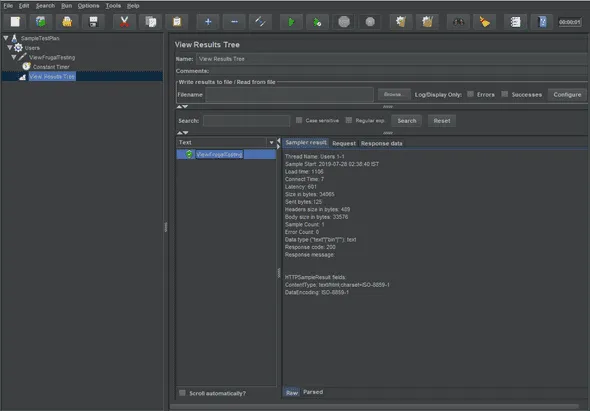Click the Shutdown test icon
This screenshot has height=411, width=590.
tap(370, 22)
